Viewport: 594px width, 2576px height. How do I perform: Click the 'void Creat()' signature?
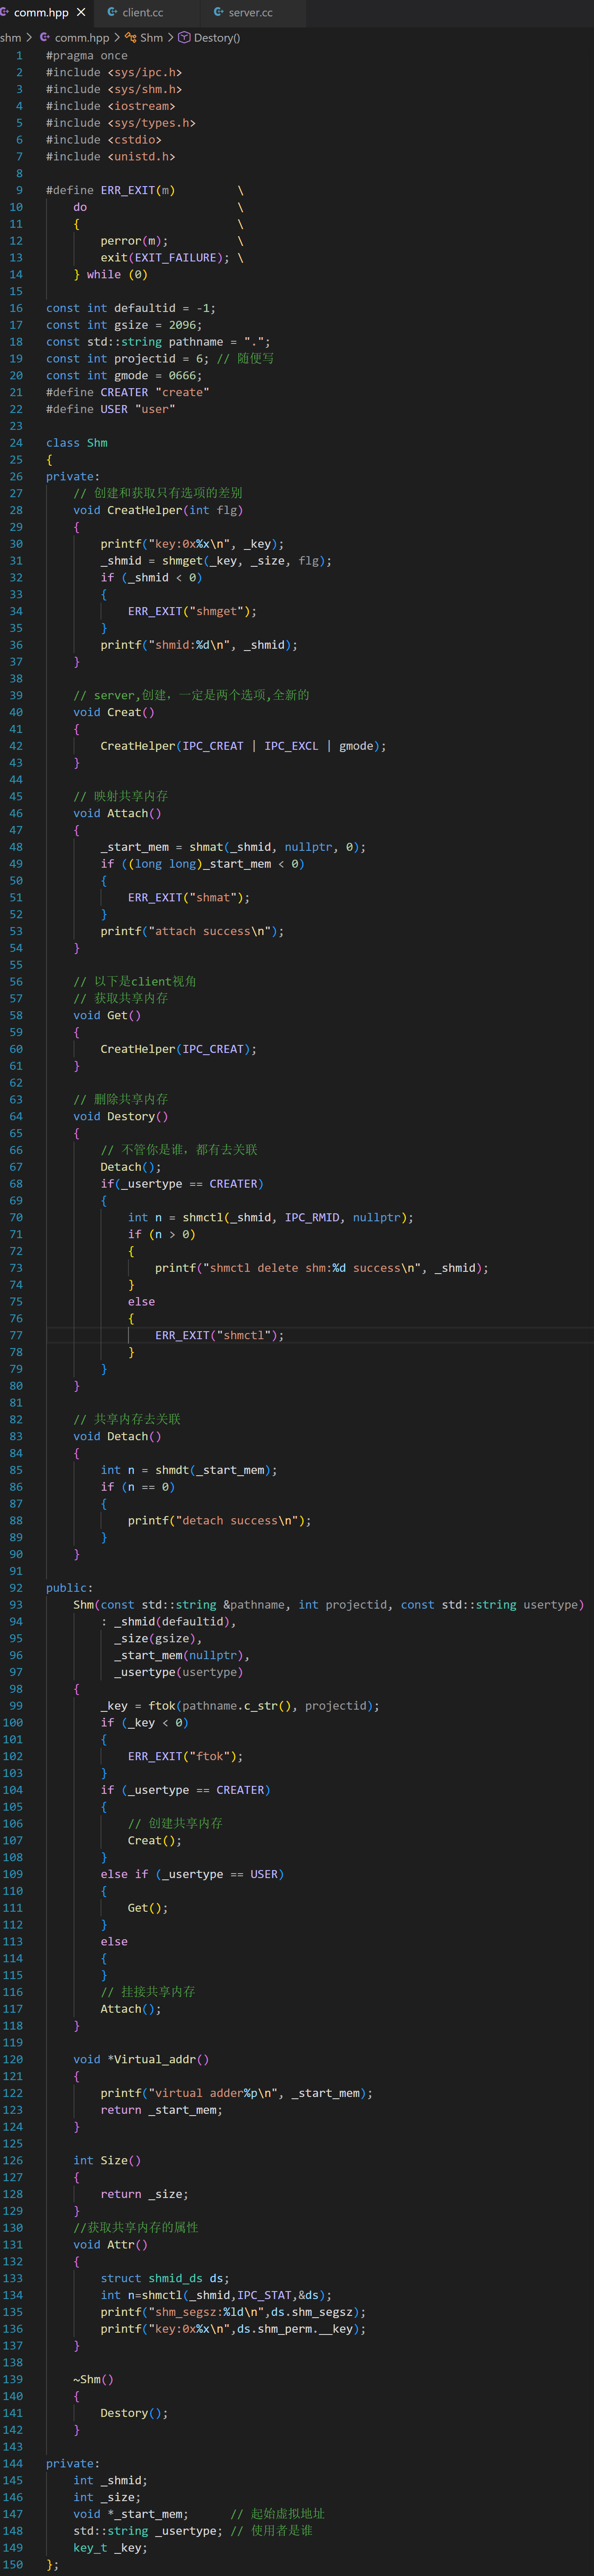click(x=114, y=712)
